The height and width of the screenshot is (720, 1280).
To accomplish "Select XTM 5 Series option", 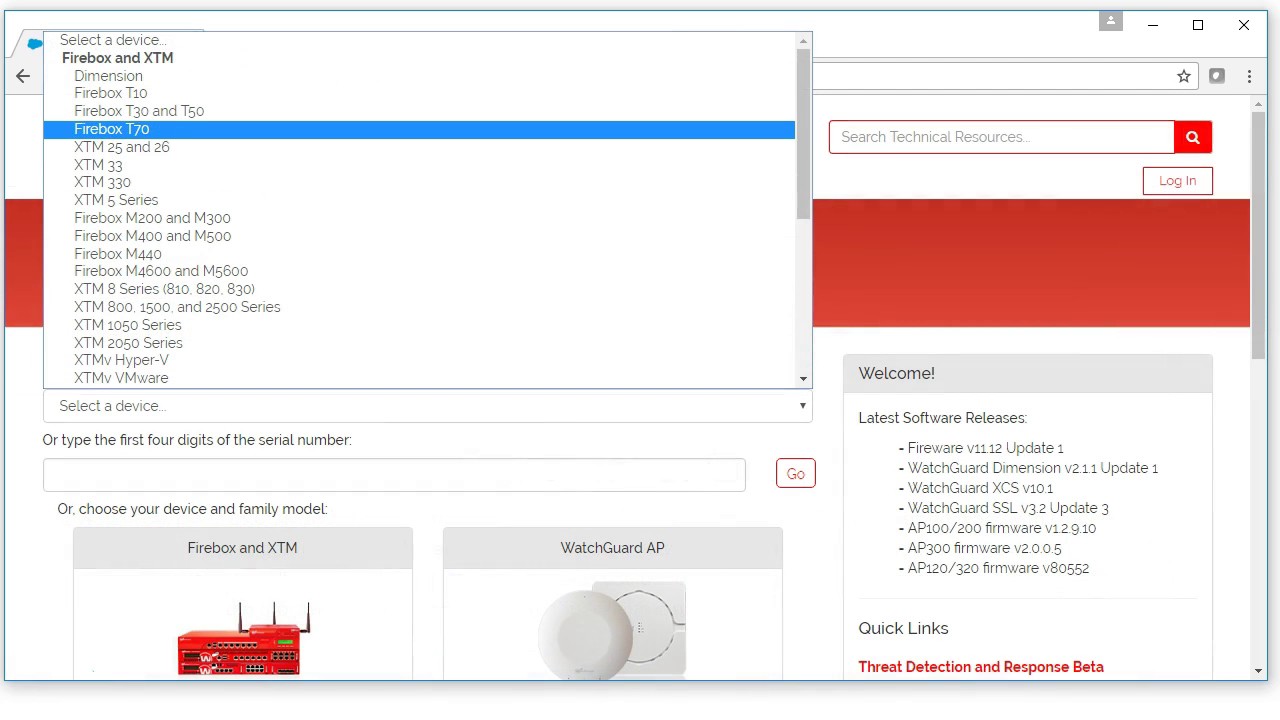I will coord(419,200).
